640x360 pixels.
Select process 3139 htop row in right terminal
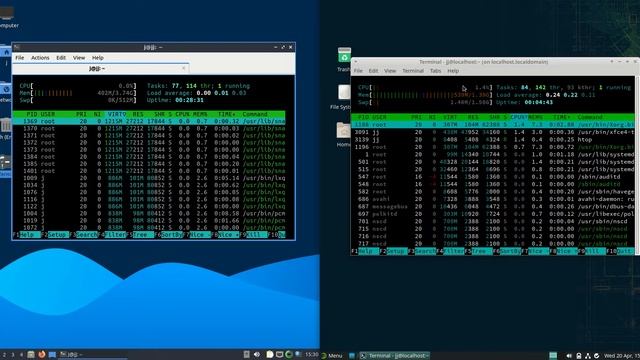tap(493, 140)
